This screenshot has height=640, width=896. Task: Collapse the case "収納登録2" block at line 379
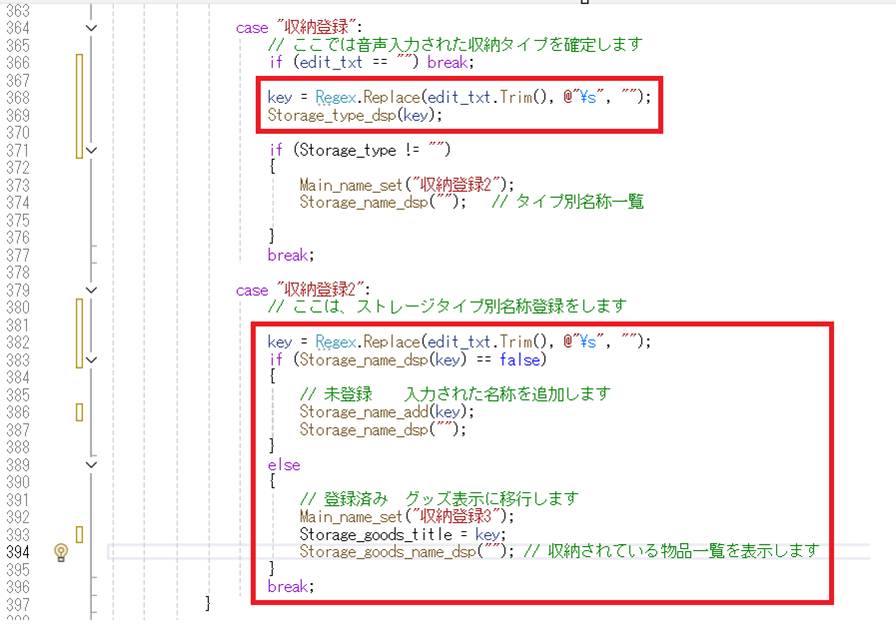click(x=92, y=290)
